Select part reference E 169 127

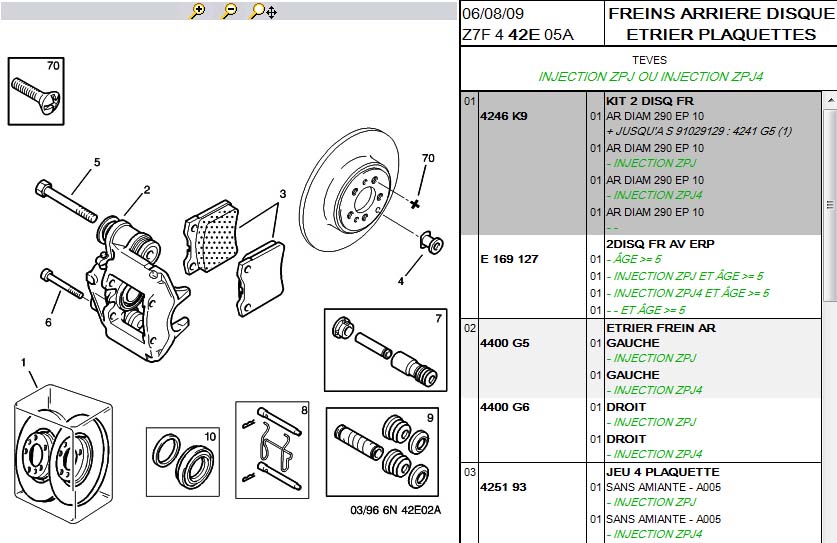509,259
